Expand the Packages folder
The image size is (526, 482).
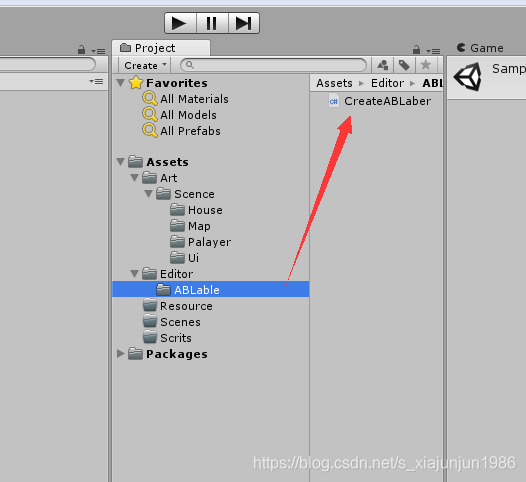tap(120, 354)
